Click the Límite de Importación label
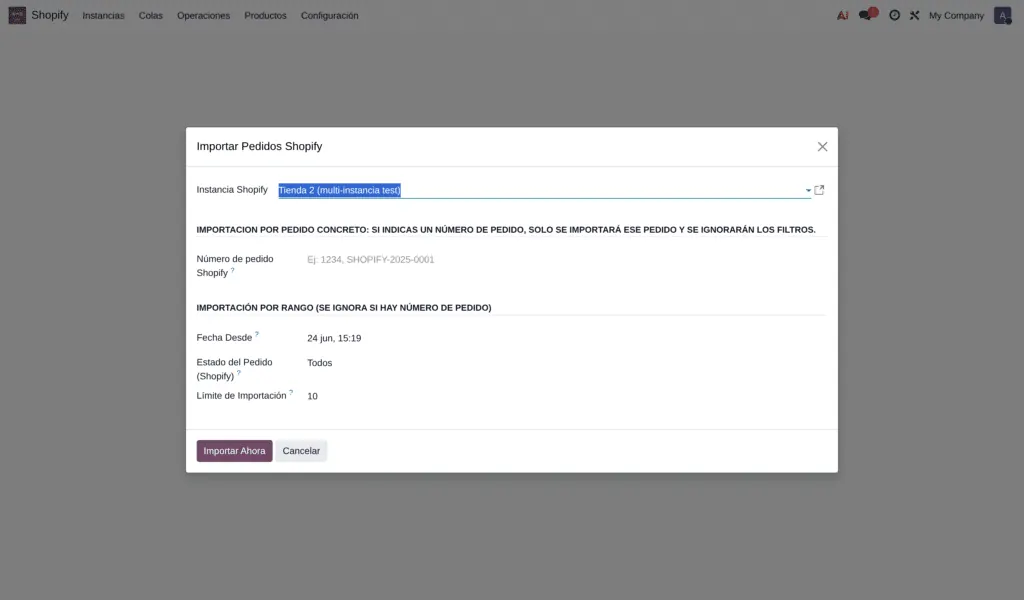The image size is (1024, 600). coord(241,396)
